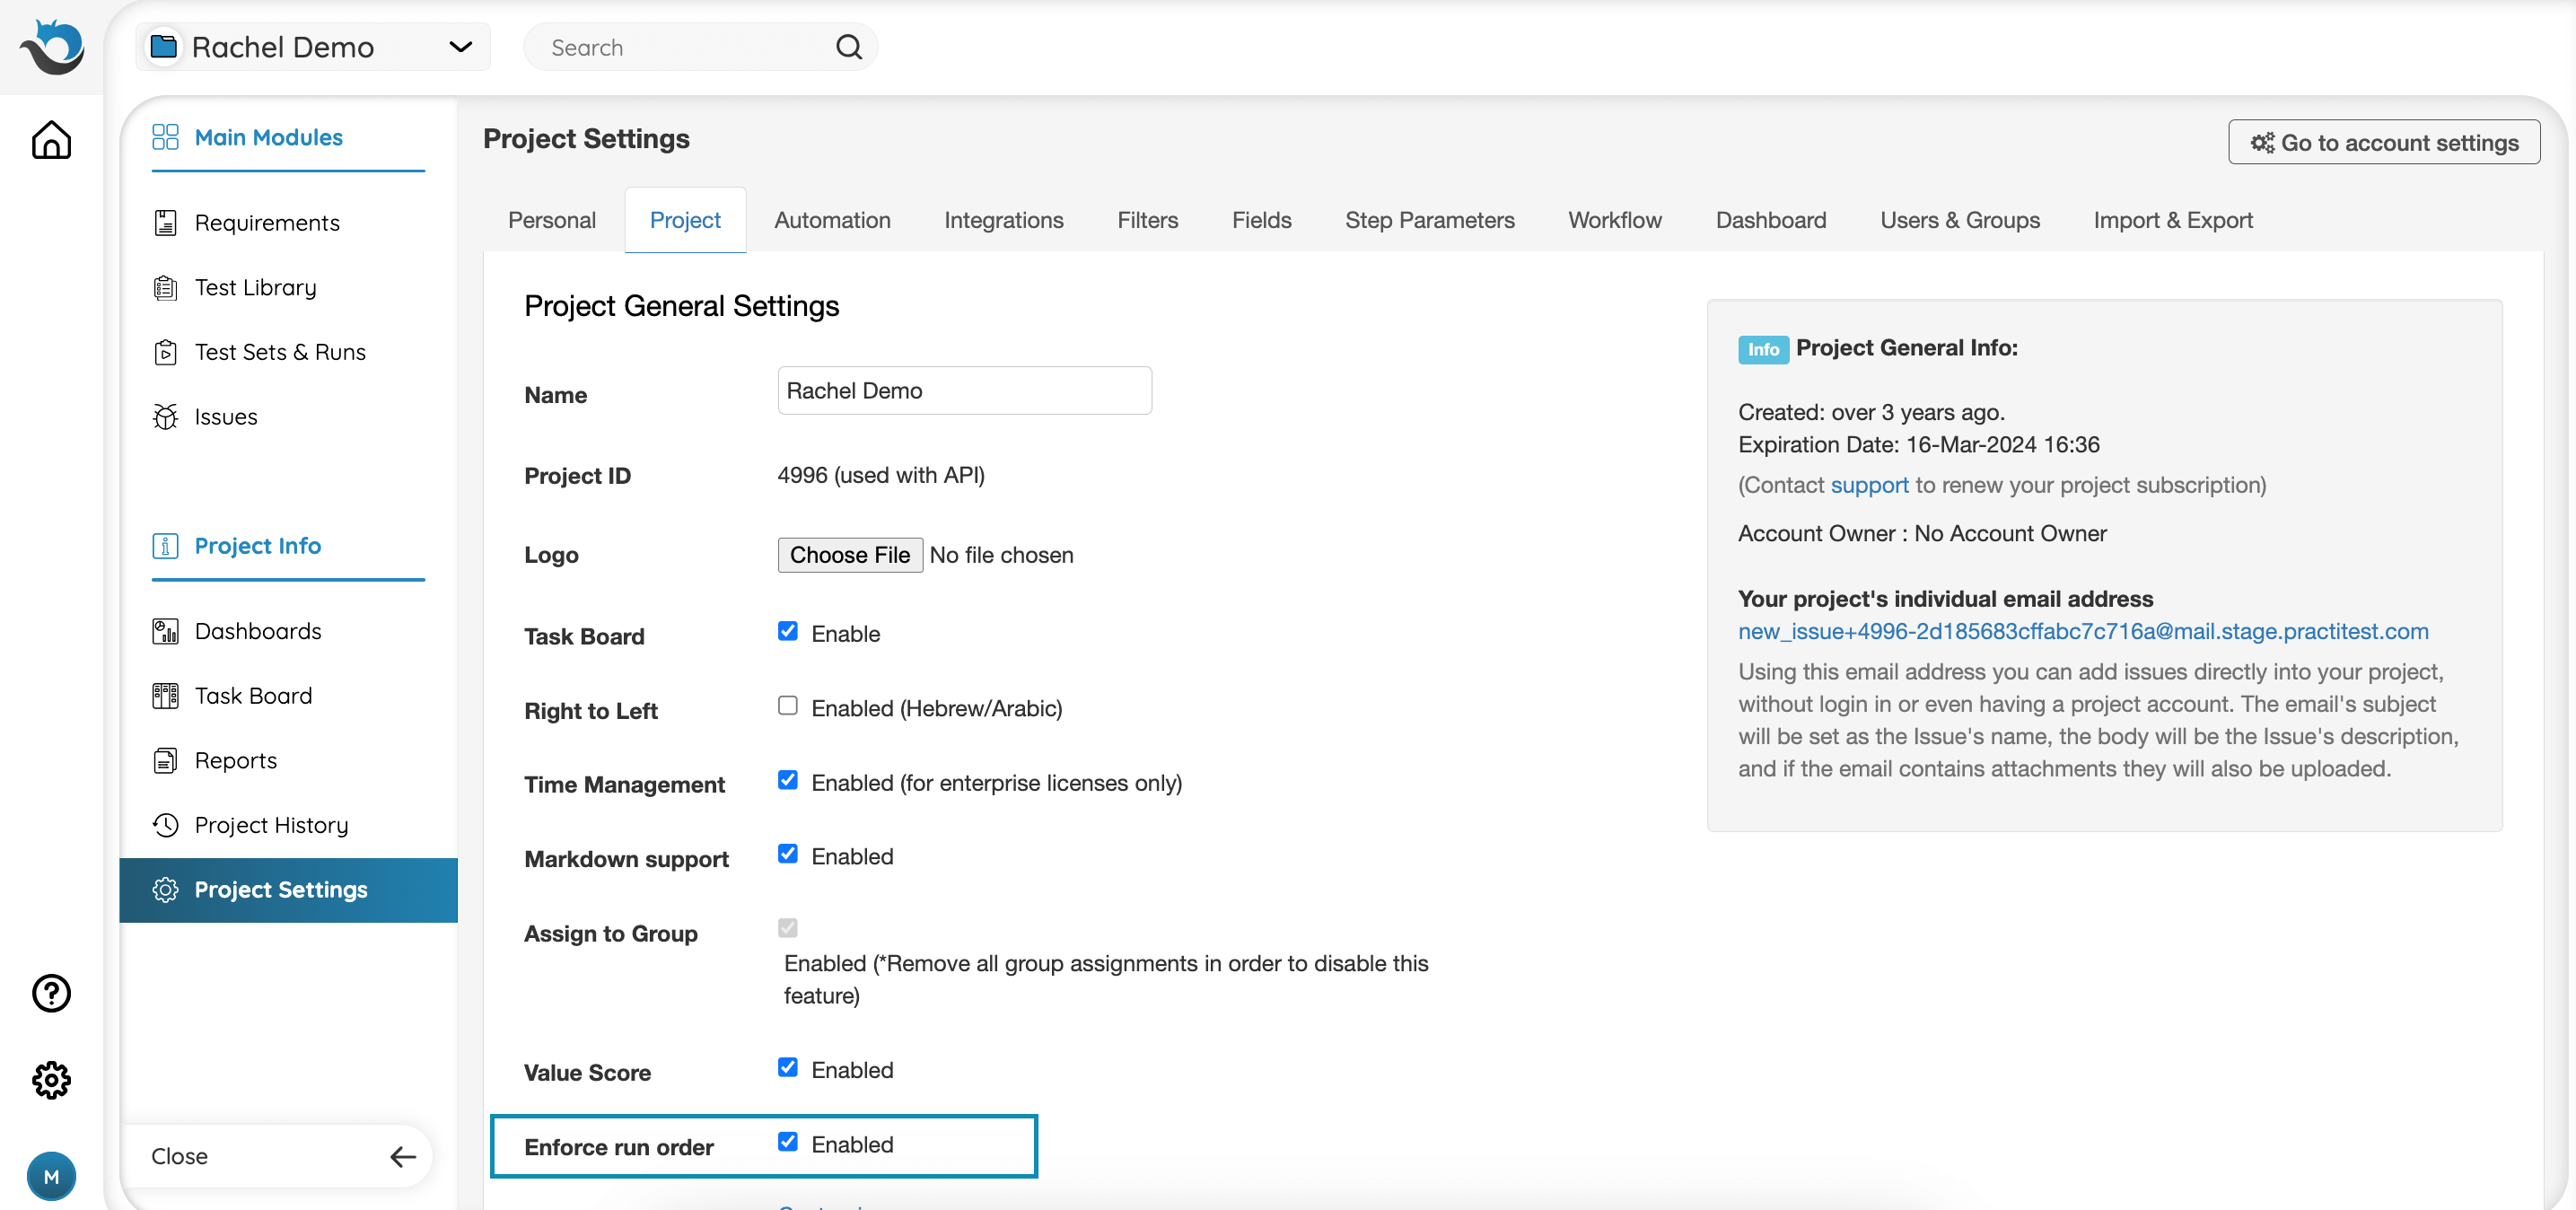
Task: Expand the Rachel Demo project dropdown
Action: (x=460, y=47)
